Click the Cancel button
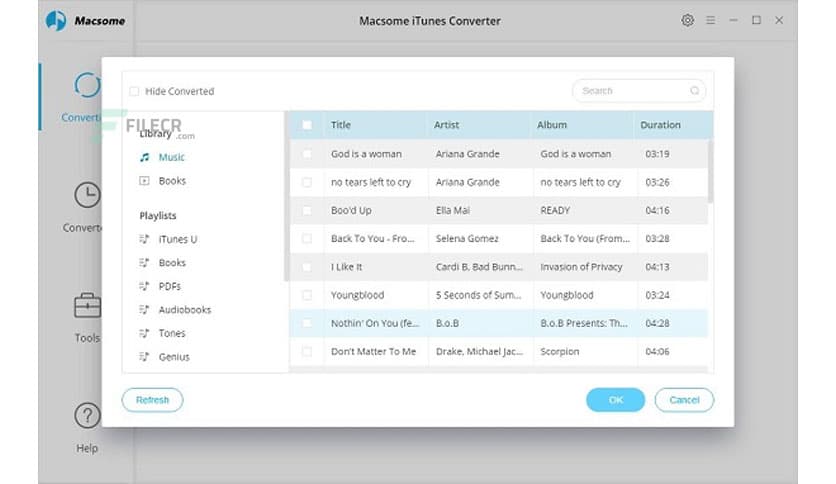The width and height of the screenshot is (836, 484). tap(684, 400)
